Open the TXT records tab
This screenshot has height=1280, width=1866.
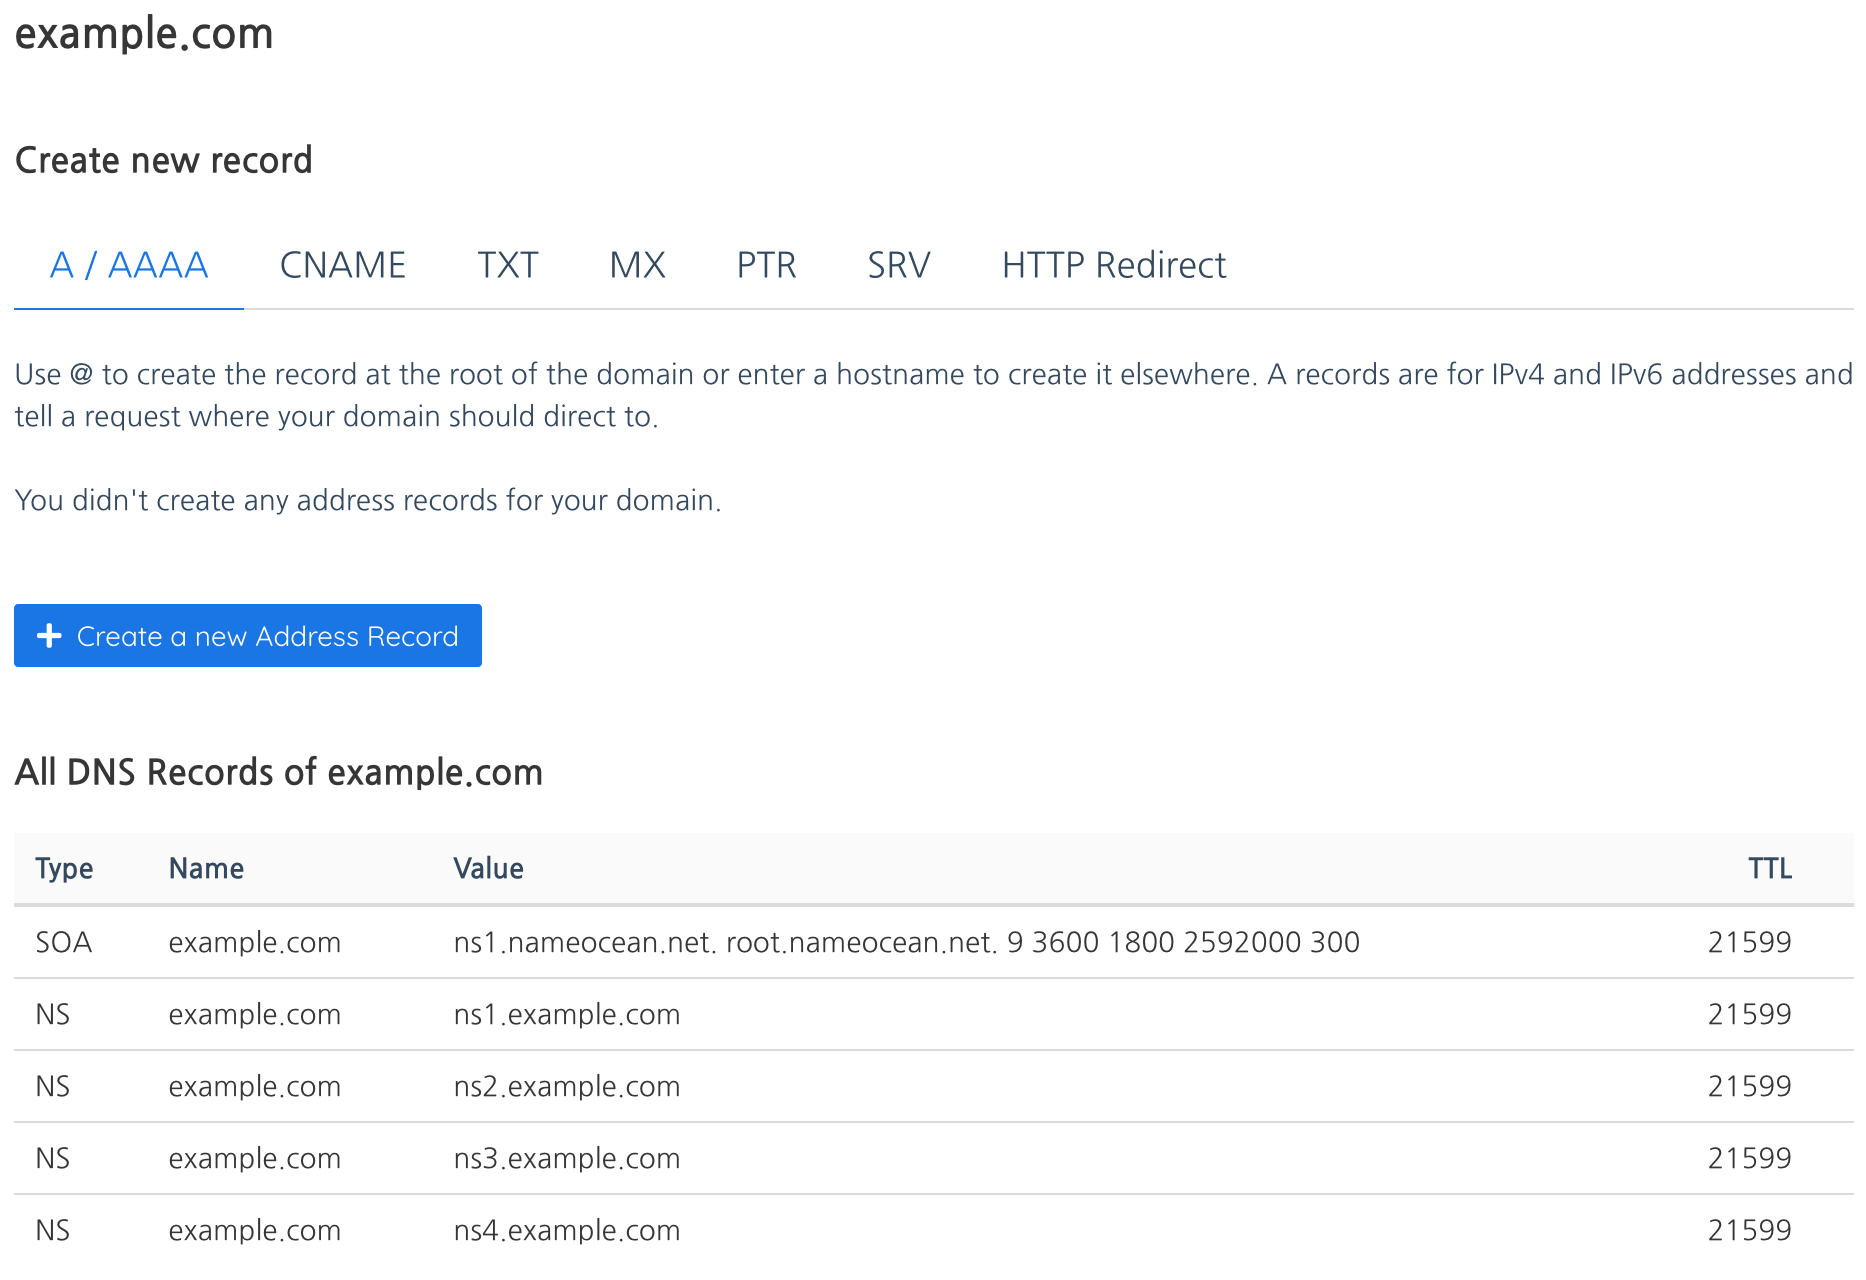click(507, 264)
